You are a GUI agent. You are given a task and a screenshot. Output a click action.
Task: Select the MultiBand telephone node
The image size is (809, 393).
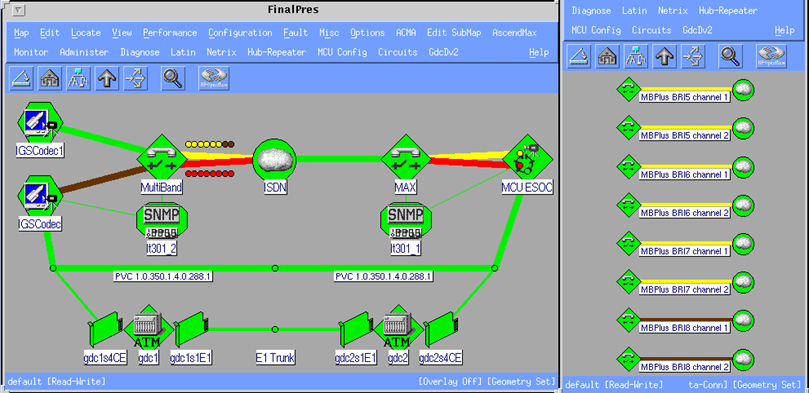pos(161,159)
